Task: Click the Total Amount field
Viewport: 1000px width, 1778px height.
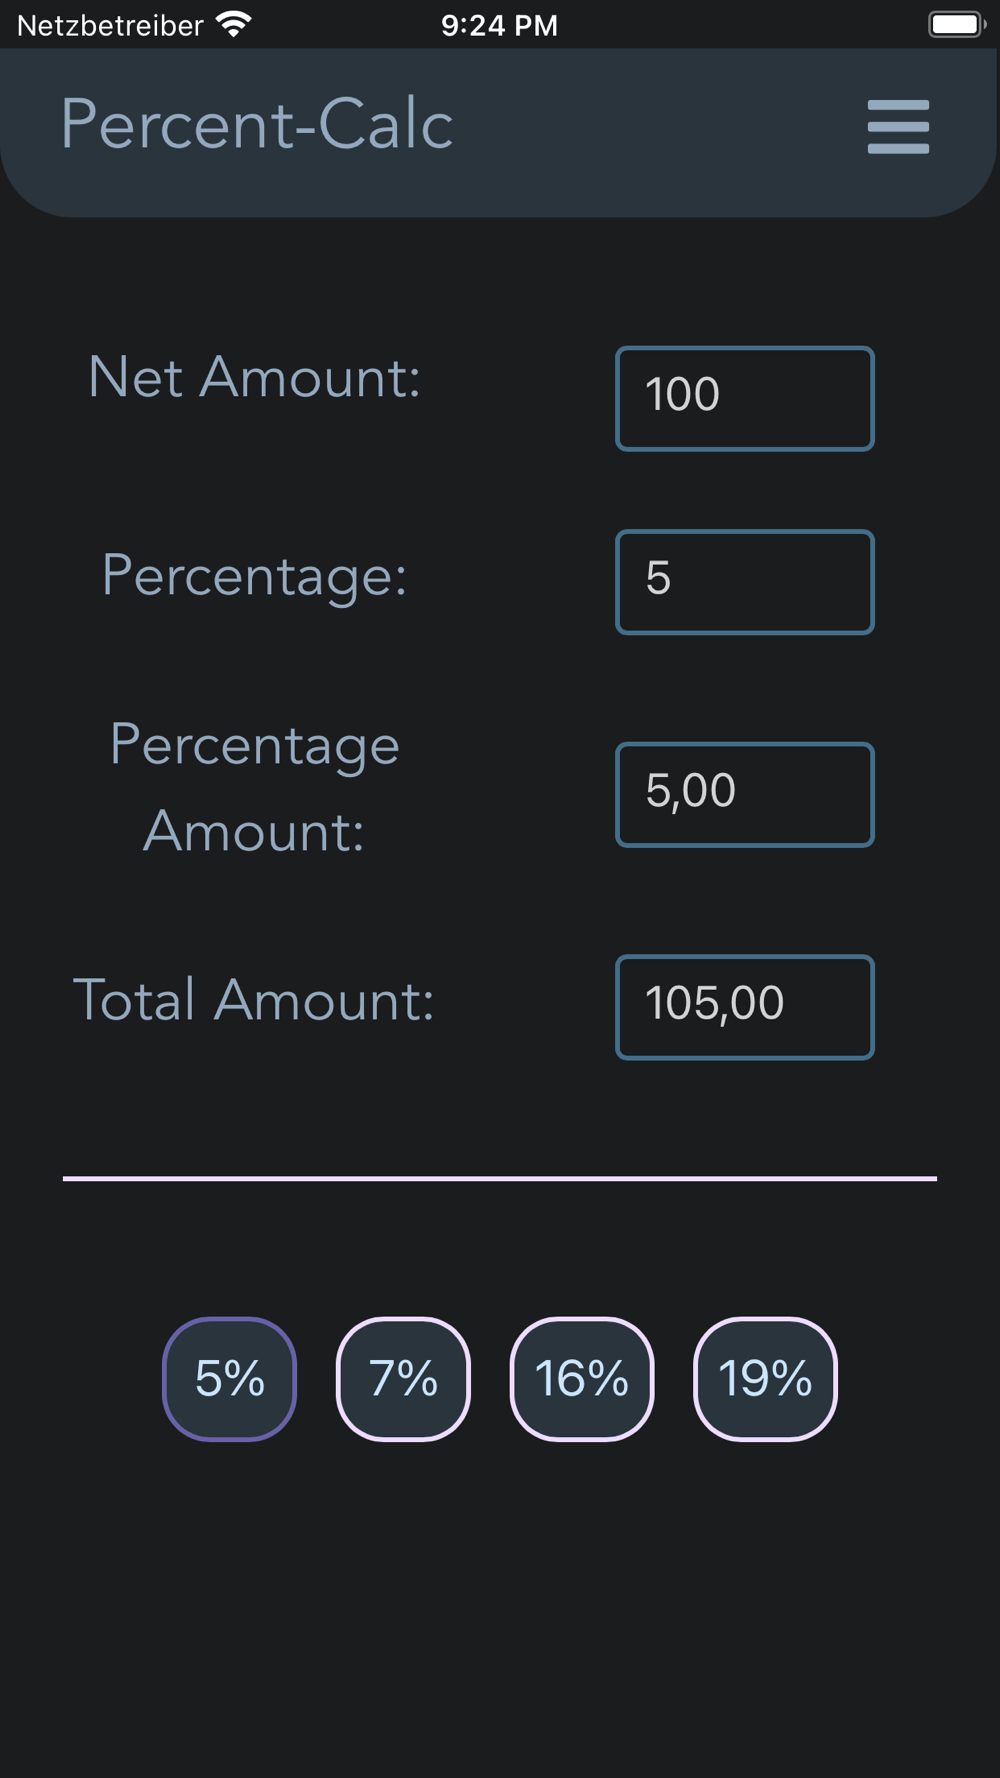Action: pyautogui.click(x=744, y=1007)
